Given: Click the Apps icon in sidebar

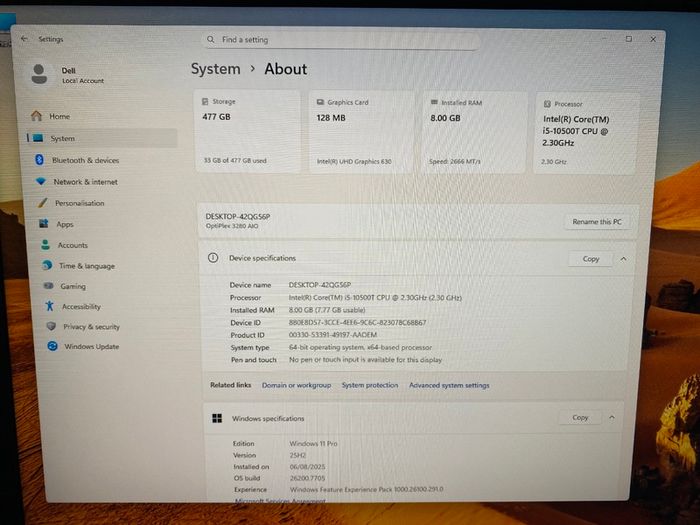Looking at the screenshot, I should coord(44,223).
